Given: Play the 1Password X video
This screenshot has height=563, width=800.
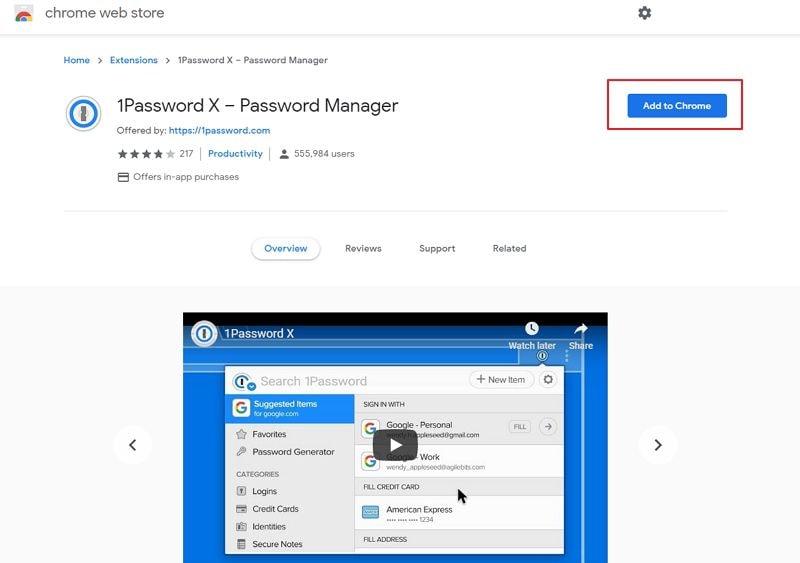Looking at the screenshot, I should (x=395, y=445).
